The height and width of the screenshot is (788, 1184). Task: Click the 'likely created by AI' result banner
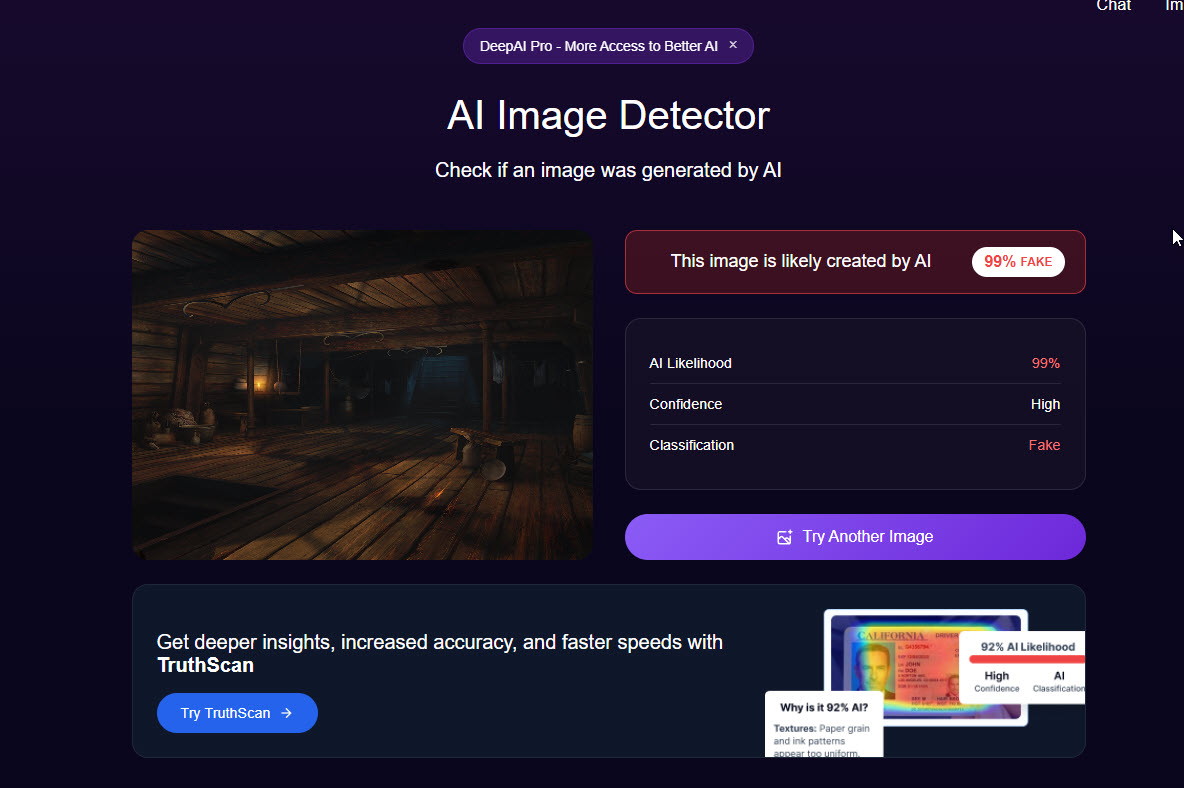[855, 262]
